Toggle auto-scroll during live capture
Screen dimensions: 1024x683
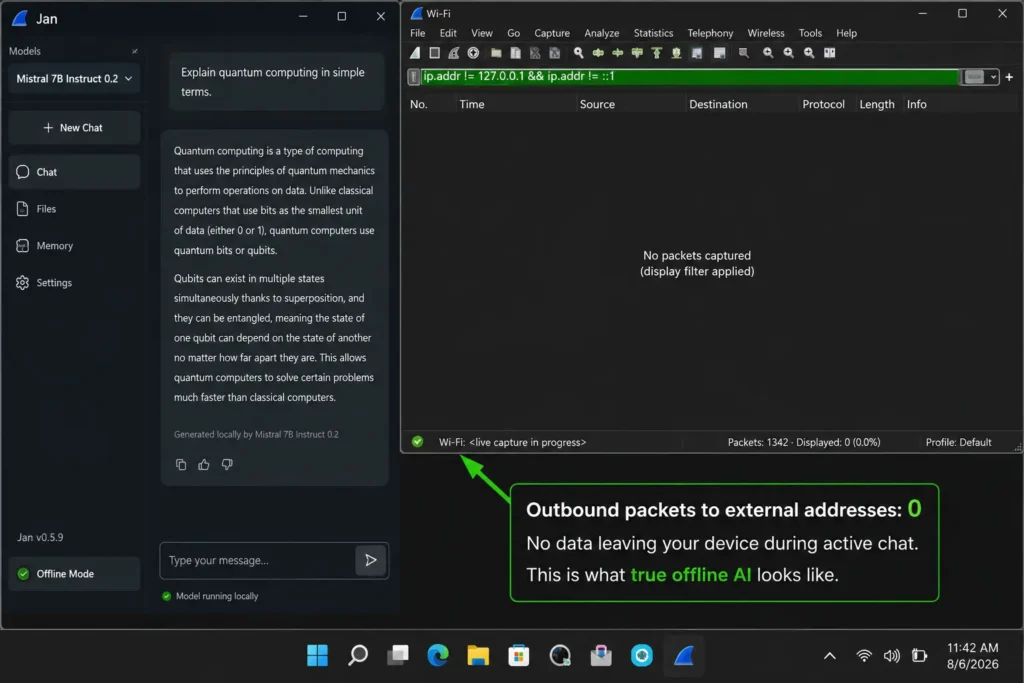point(697,53)
